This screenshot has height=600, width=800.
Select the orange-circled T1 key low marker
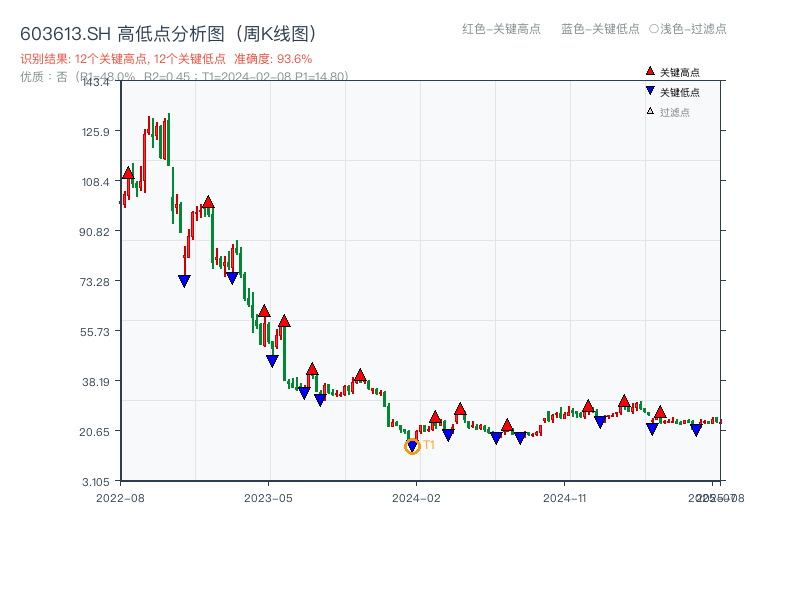click(x=412, y=446)
